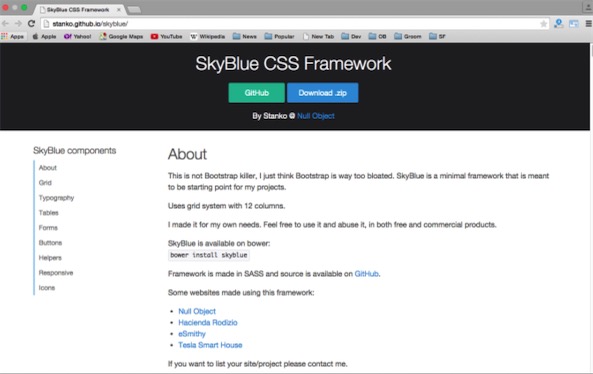Go to Icons in components sidebar
Screen dimensions: 593x374
[47, 288]
